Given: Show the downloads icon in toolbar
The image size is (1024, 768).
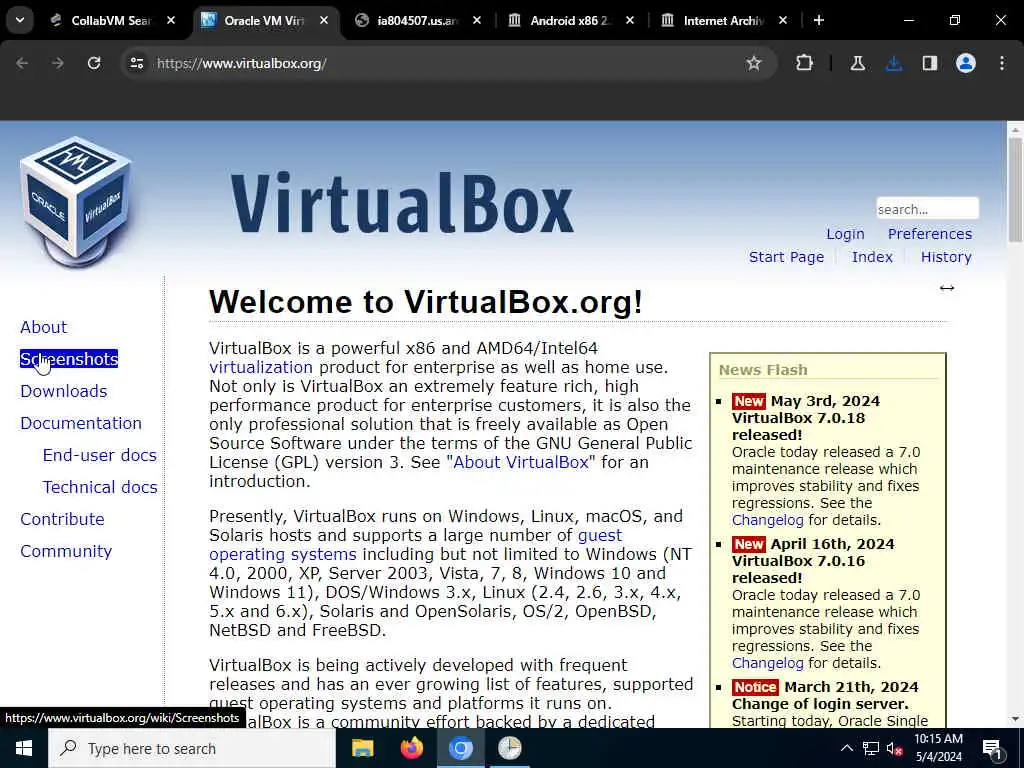Looking at the screenshot, I should tap(894, 63).
